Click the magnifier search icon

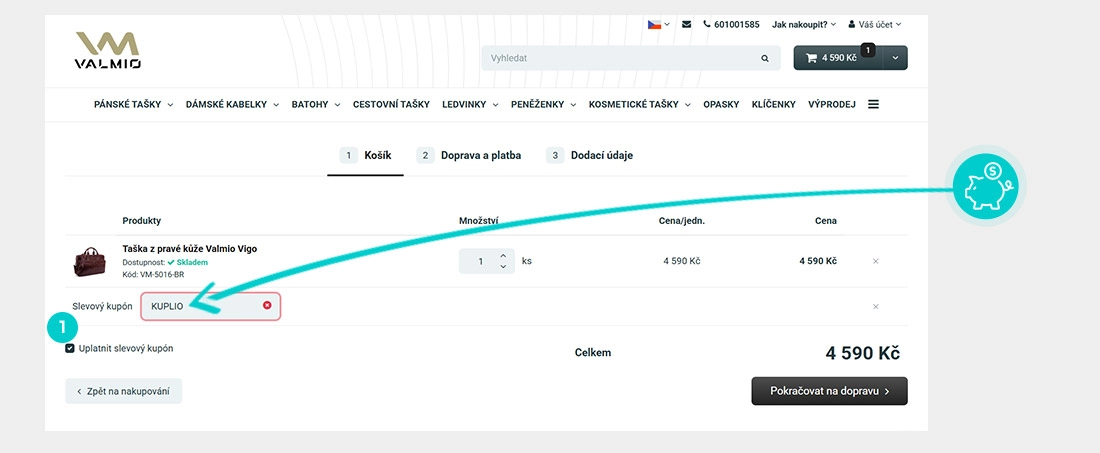coord(765,58)
